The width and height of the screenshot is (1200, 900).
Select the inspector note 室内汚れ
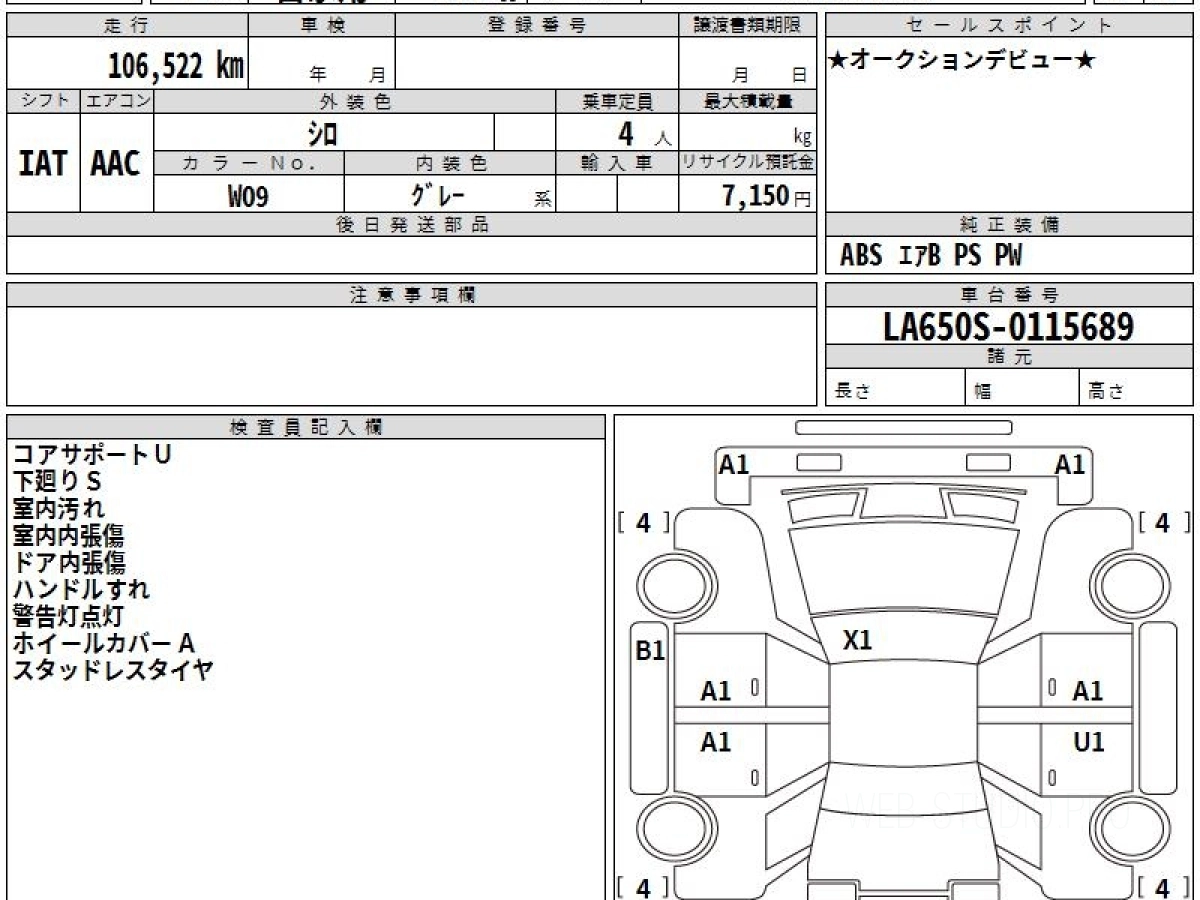coord(59,508)
